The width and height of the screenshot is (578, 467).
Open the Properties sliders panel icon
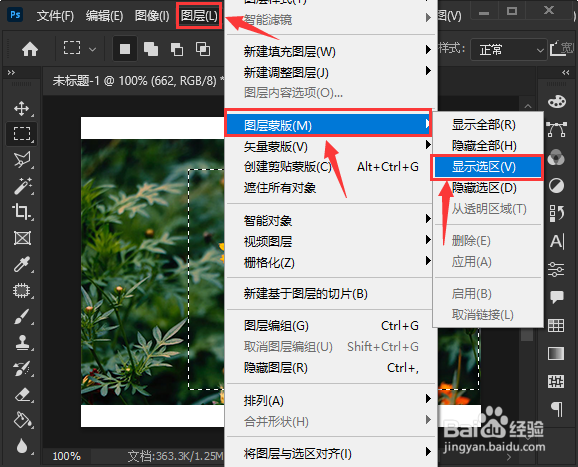tap(556, 269)
